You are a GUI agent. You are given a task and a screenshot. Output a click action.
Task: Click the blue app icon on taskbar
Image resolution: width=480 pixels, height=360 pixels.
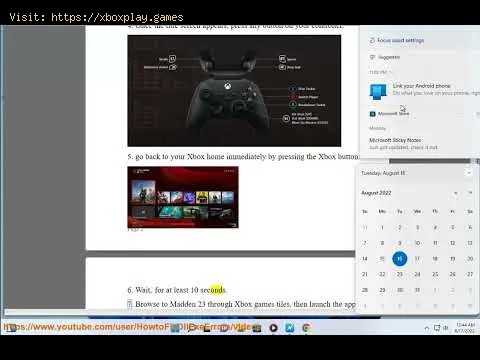(x=290, y=328)
